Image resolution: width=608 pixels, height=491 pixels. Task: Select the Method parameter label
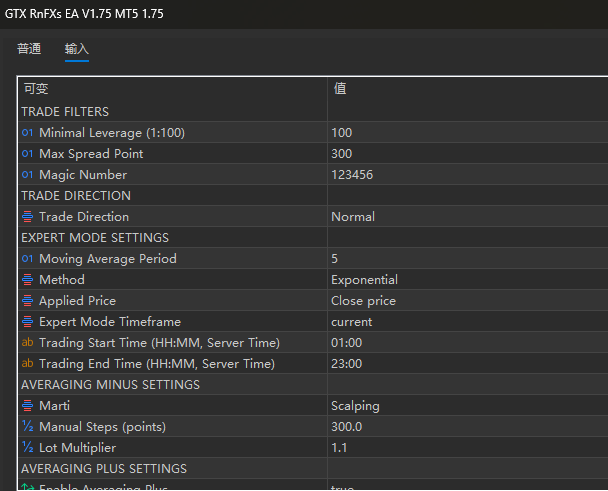point(62,279)
